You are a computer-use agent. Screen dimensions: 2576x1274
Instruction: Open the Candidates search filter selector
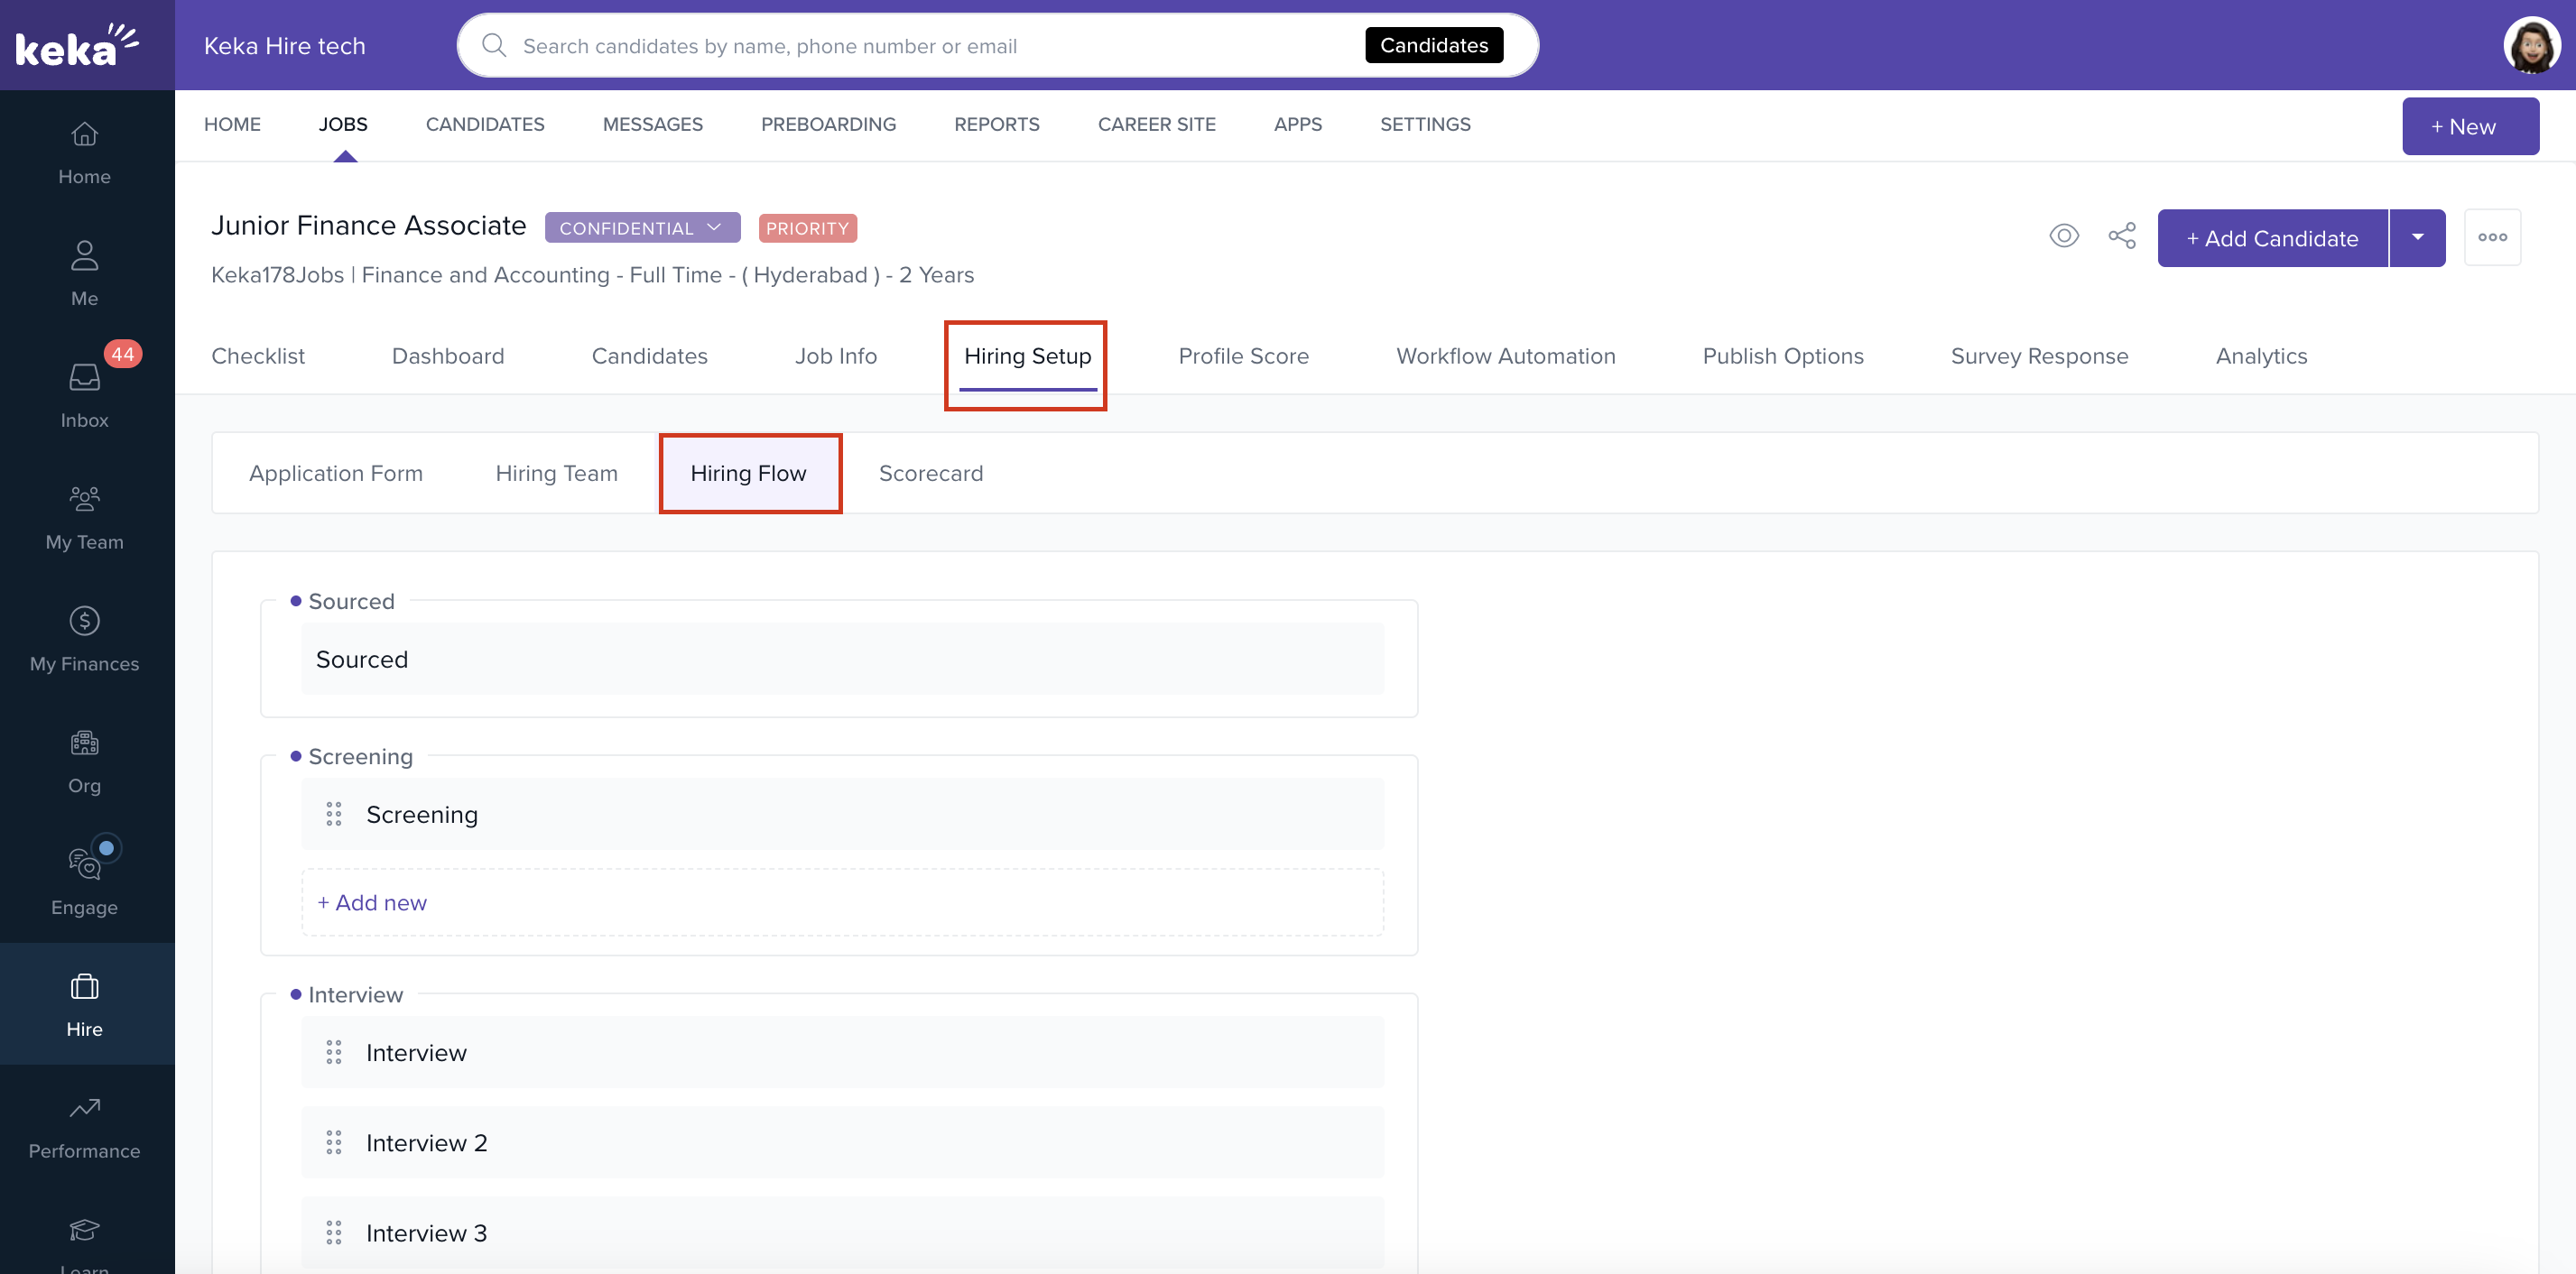pos(1434,45)
